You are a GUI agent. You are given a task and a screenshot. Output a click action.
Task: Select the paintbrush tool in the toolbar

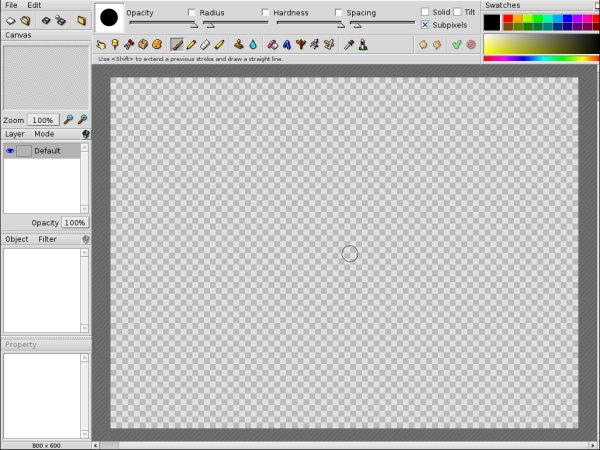coord(177,45)
